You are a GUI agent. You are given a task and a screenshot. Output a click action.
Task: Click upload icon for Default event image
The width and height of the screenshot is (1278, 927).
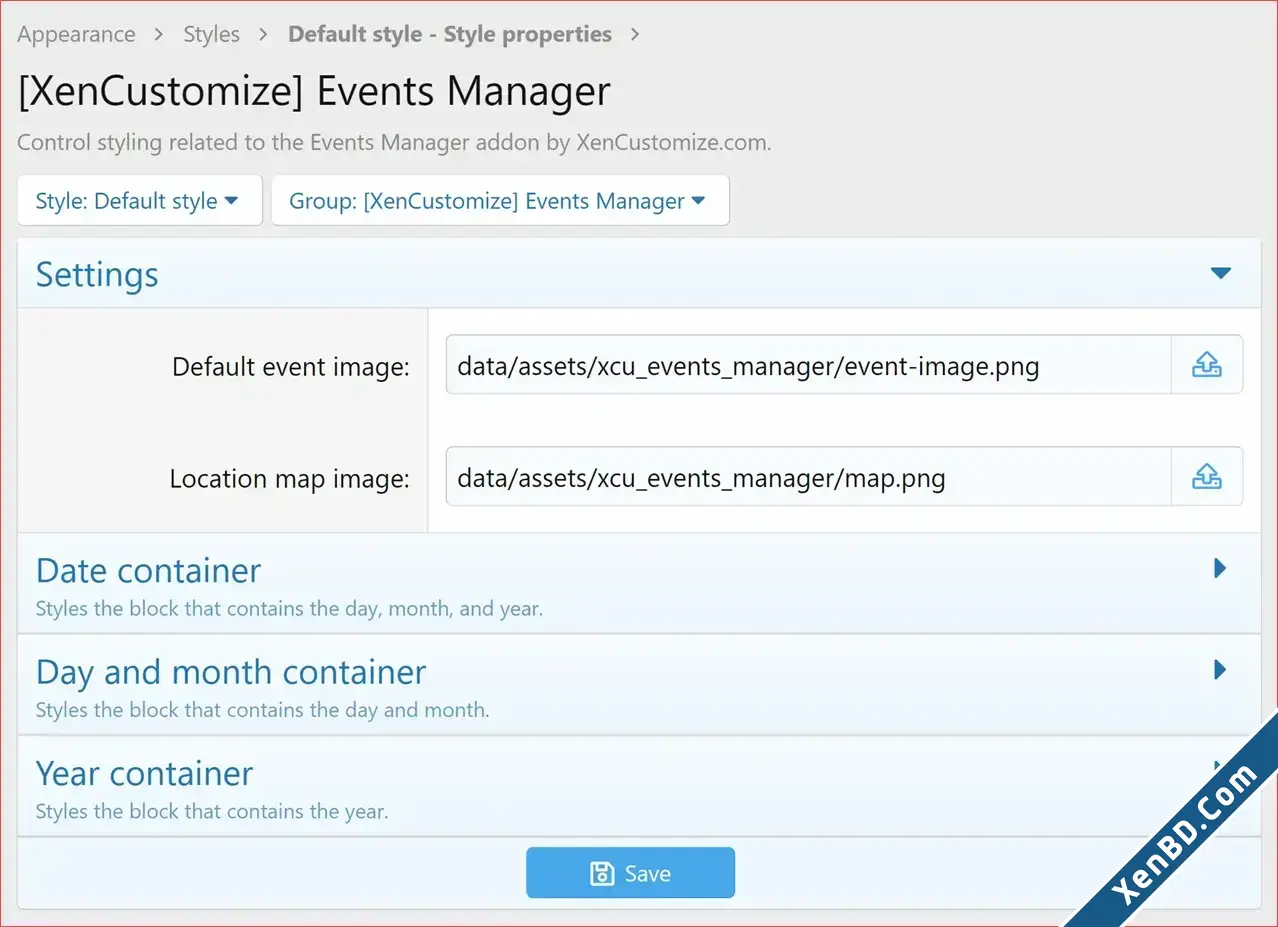[1207, 365]
